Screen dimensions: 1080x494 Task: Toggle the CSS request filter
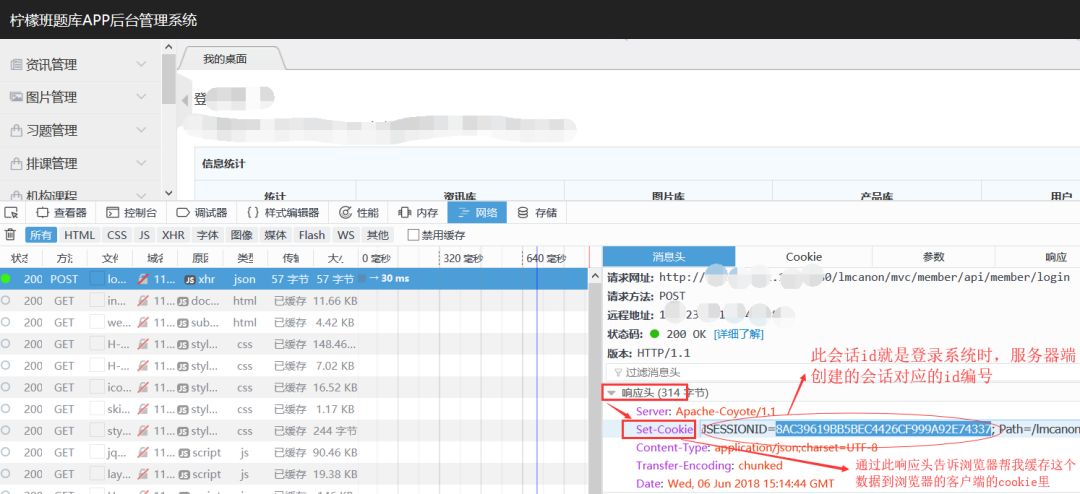tap(117, 235)
